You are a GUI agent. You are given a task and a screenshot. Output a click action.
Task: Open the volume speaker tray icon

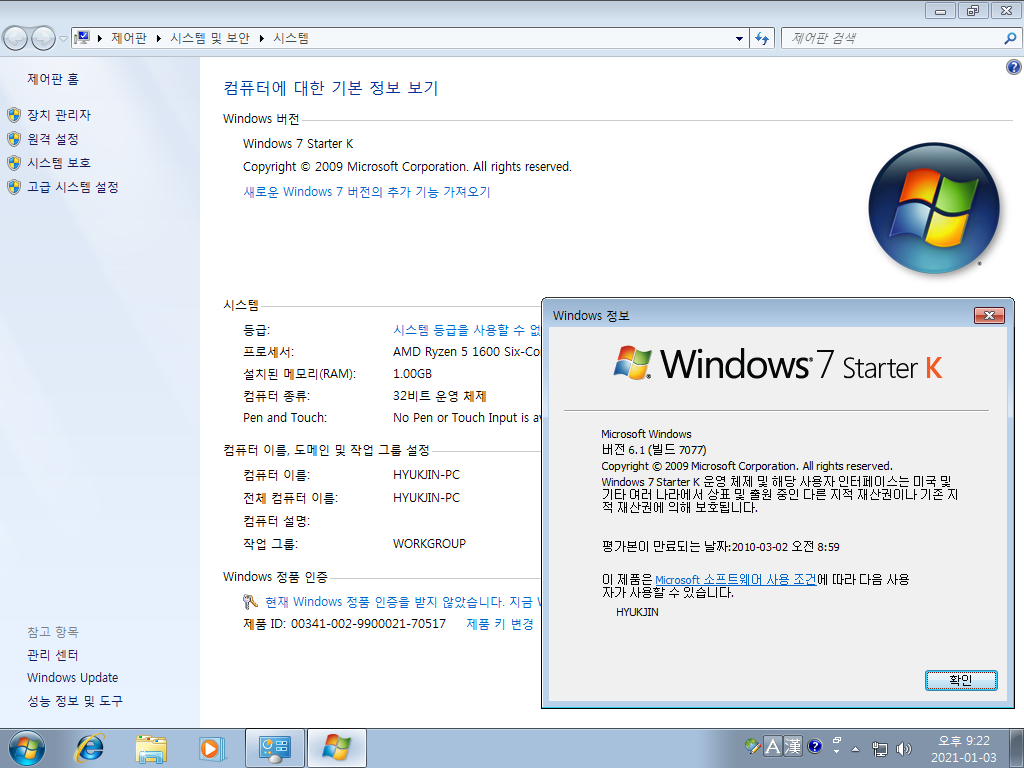[x=904, y=749]
